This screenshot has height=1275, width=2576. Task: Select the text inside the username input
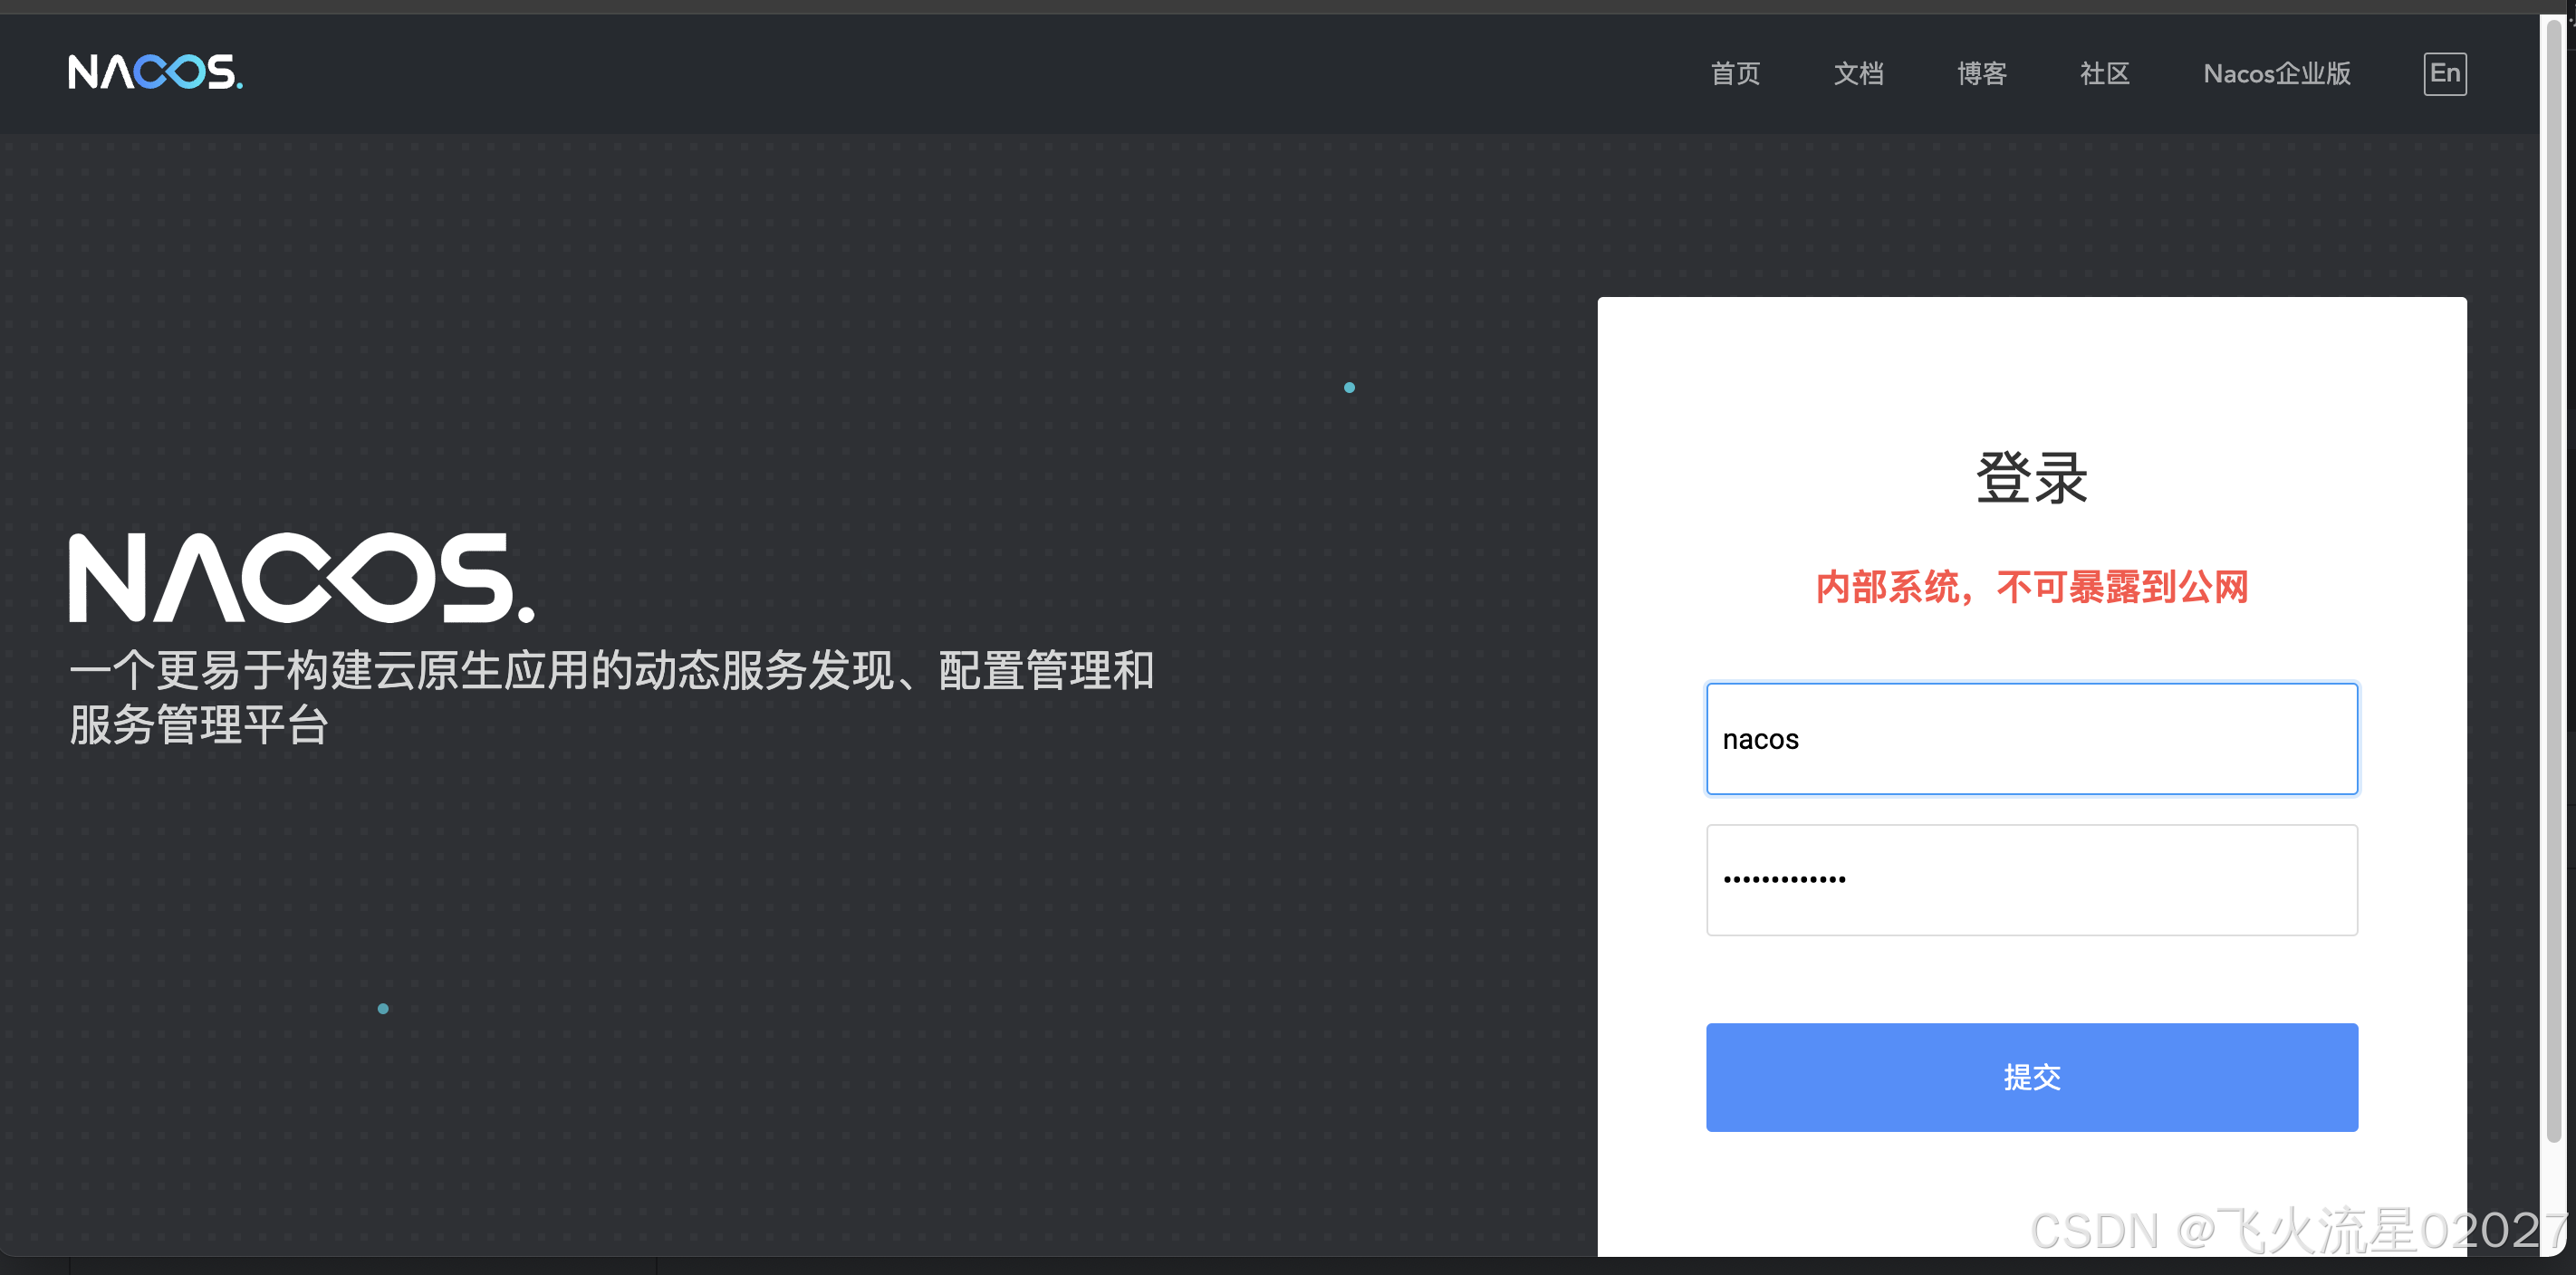pos(1760,738)
